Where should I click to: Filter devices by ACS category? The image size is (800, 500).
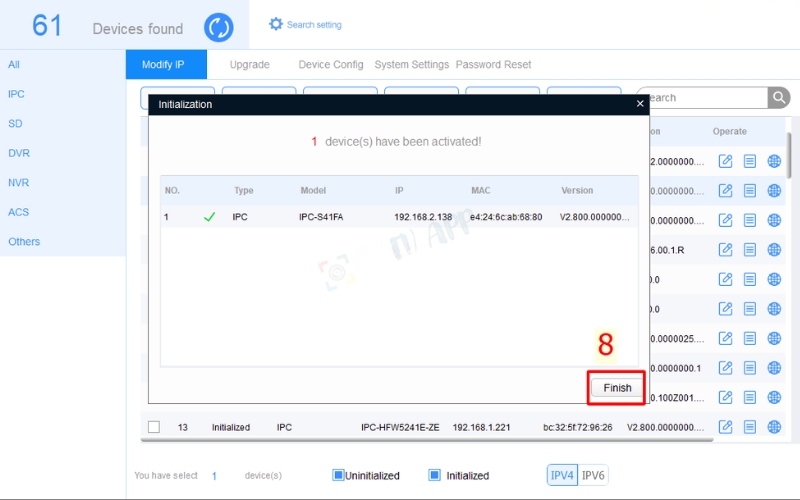point(18,212)
